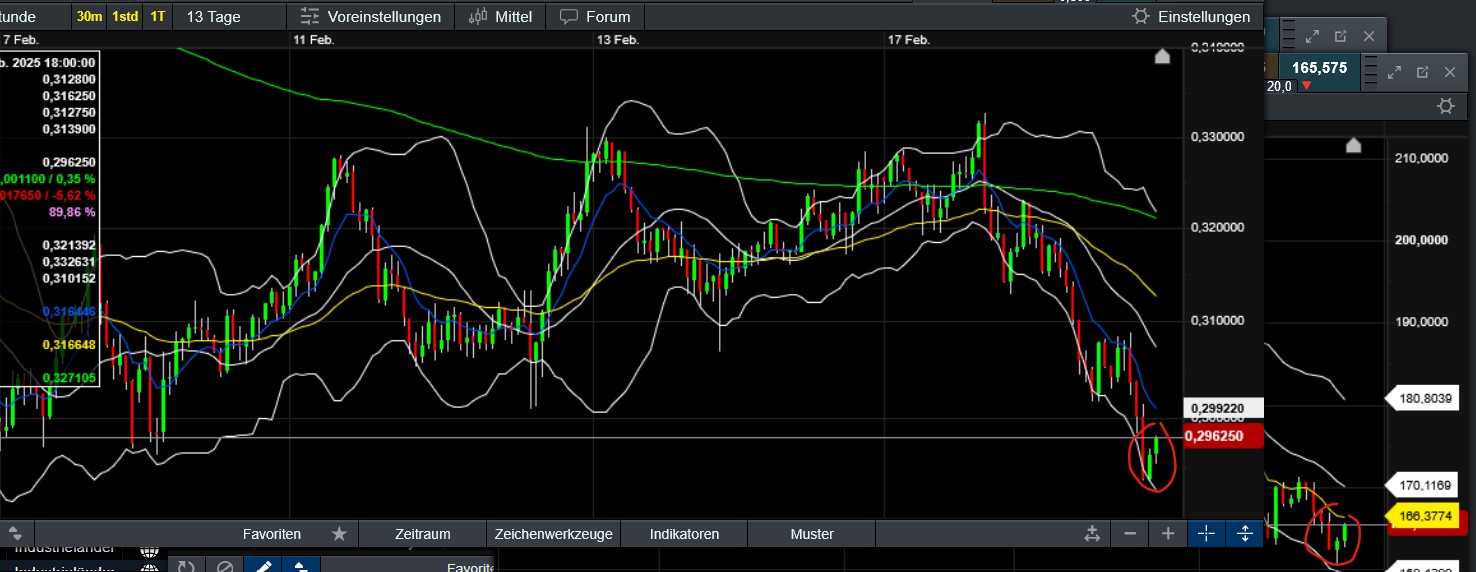Zoom in with the plus icon
Viewport: 1476px width, 572px height.
(x=1168, y=534)
